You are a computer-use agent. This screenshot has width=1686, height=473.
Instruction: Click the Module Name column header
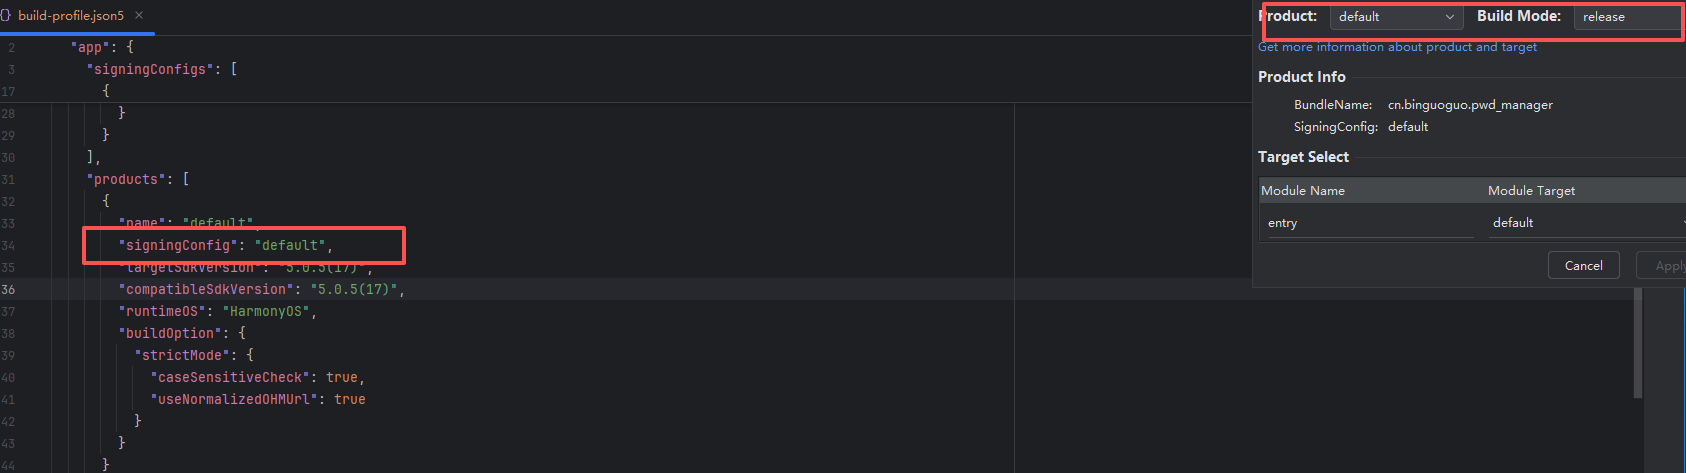tap(1303, 191)
